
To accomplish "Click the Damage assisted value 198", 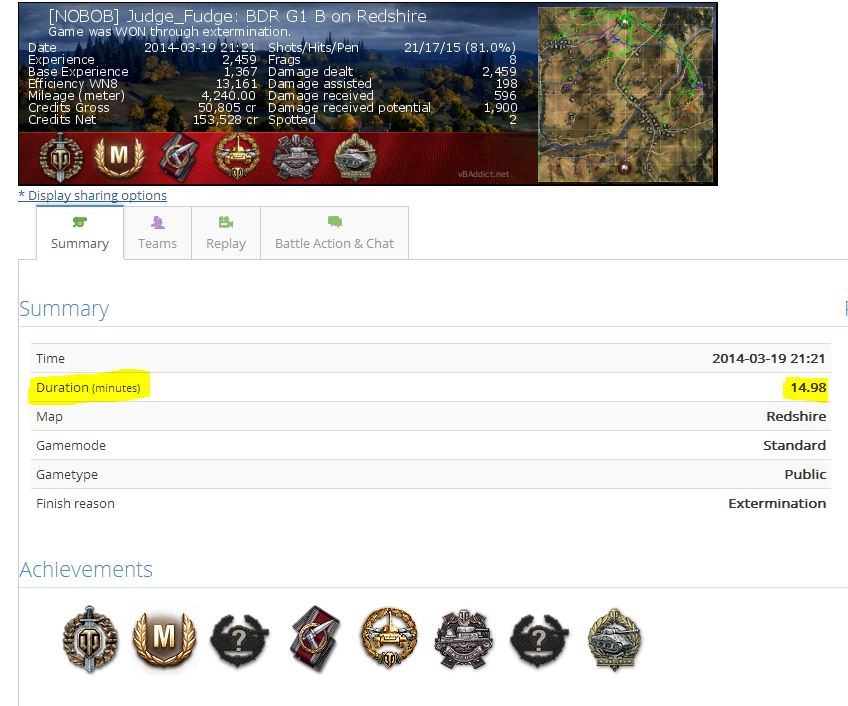I will pyautogui.click(x=507, y=83).
